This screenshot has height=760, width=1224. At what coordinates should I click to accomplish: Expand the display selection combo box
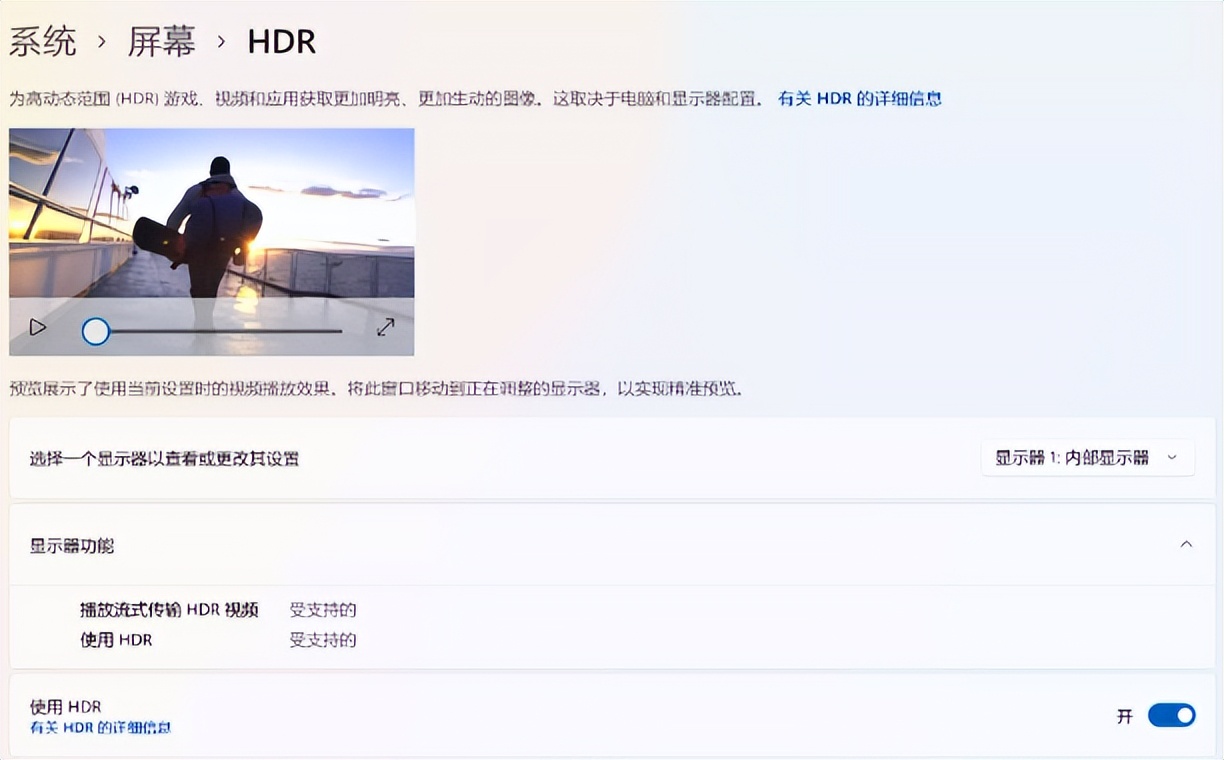[x=1087, y=458]
